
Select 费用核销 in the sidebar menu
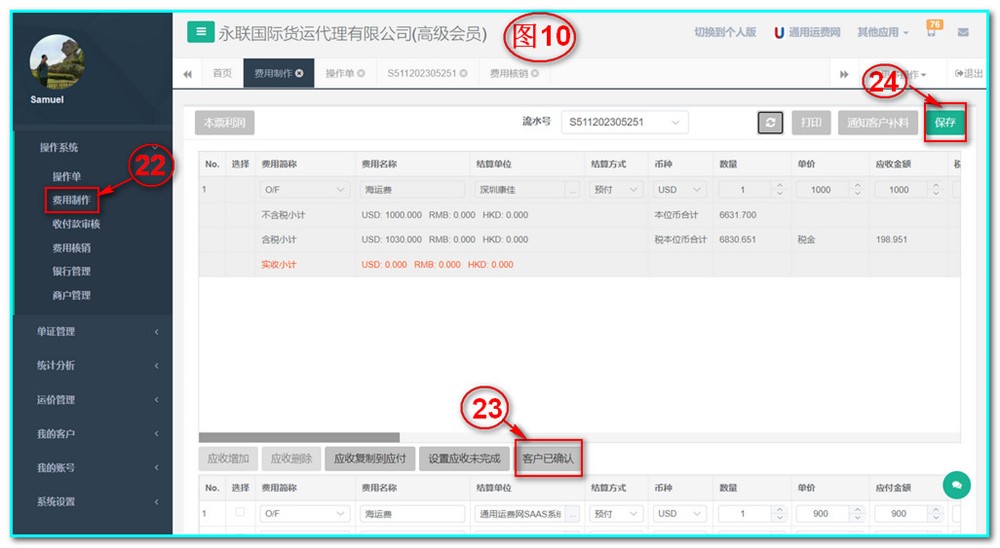pyautogui.click(x=71, y=248)
